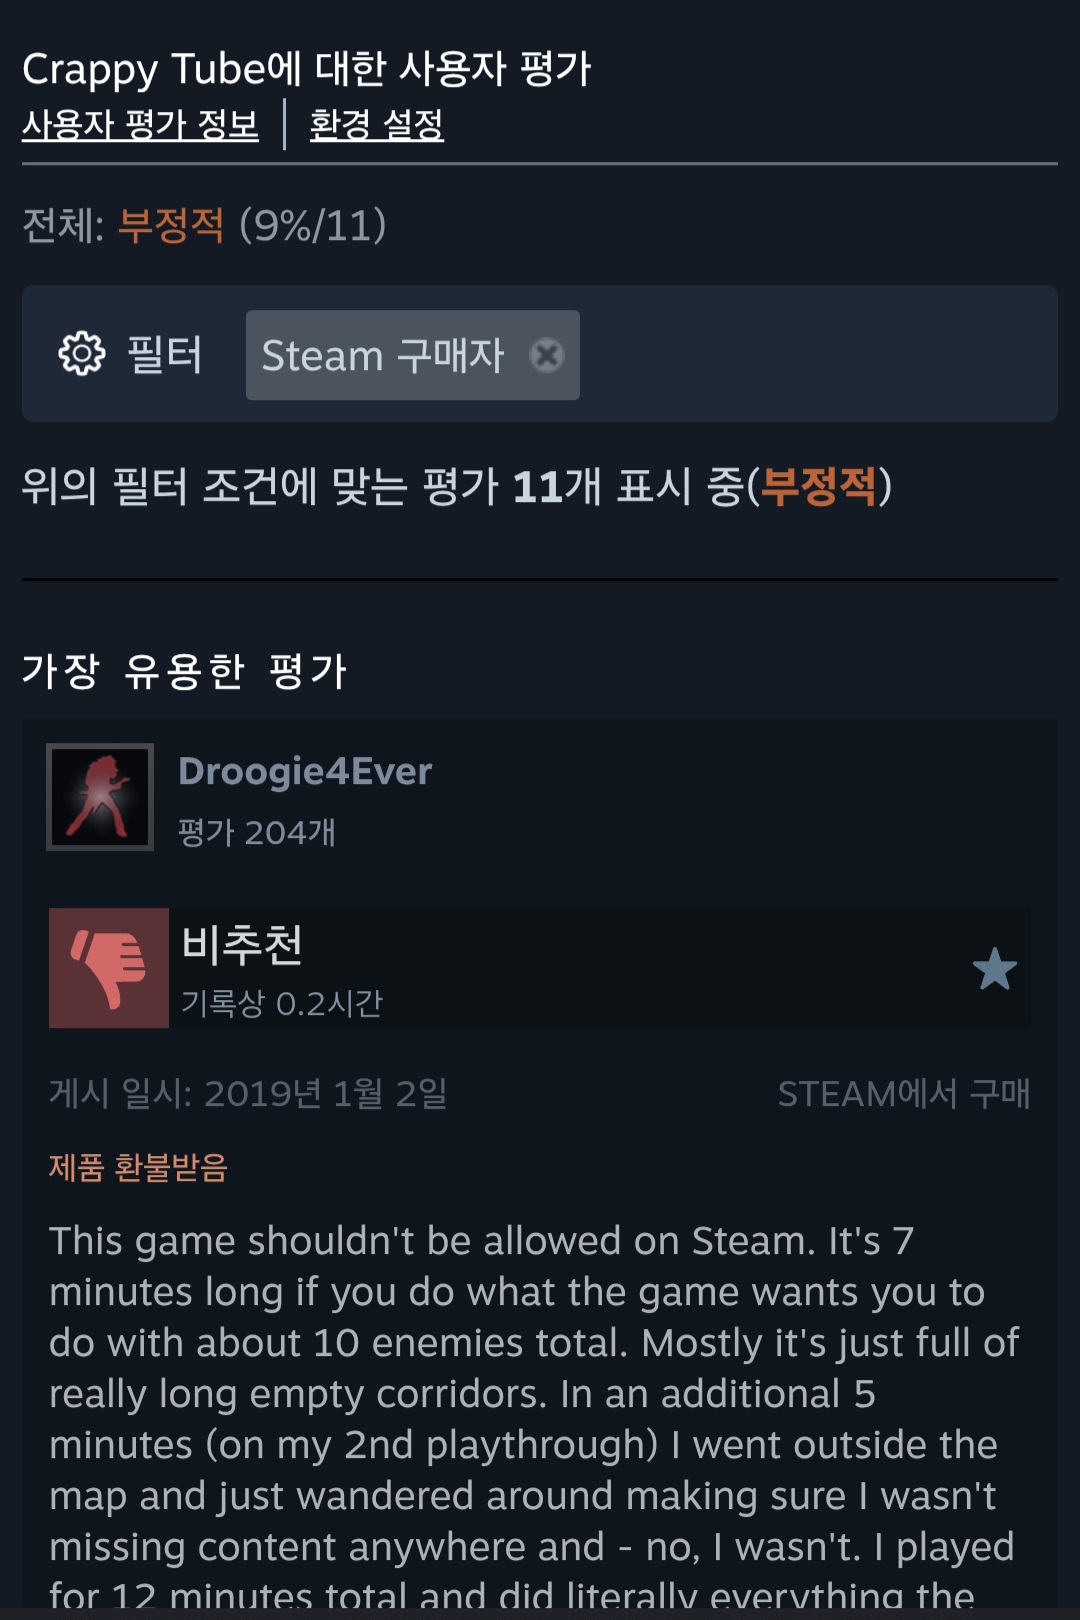Open Droogie4Ever's avatar image
Image resolution: width=1080 pixels, height=1620 pixels.
(x=100, y=797)
